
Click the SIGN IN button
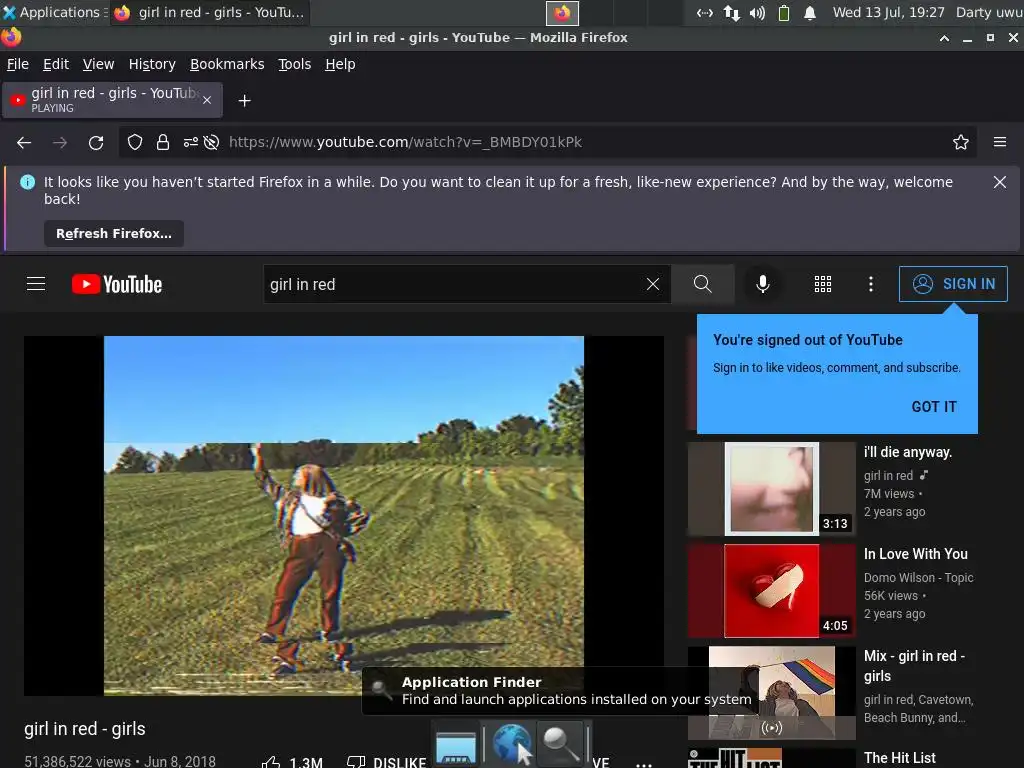[x=953, y=284]
